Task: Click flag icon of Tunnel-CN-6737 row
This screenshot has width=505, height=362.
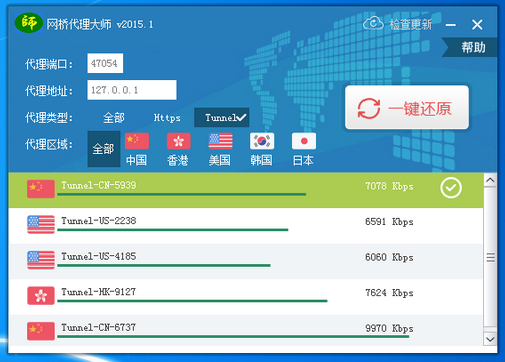Action: pyautogui.click(x=41, y=331)
